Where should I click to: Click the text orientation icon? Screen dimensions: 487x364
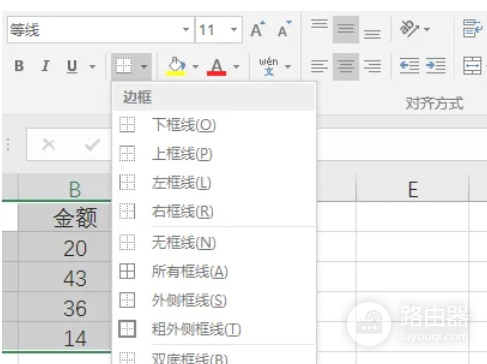click(x=409, y=29)
